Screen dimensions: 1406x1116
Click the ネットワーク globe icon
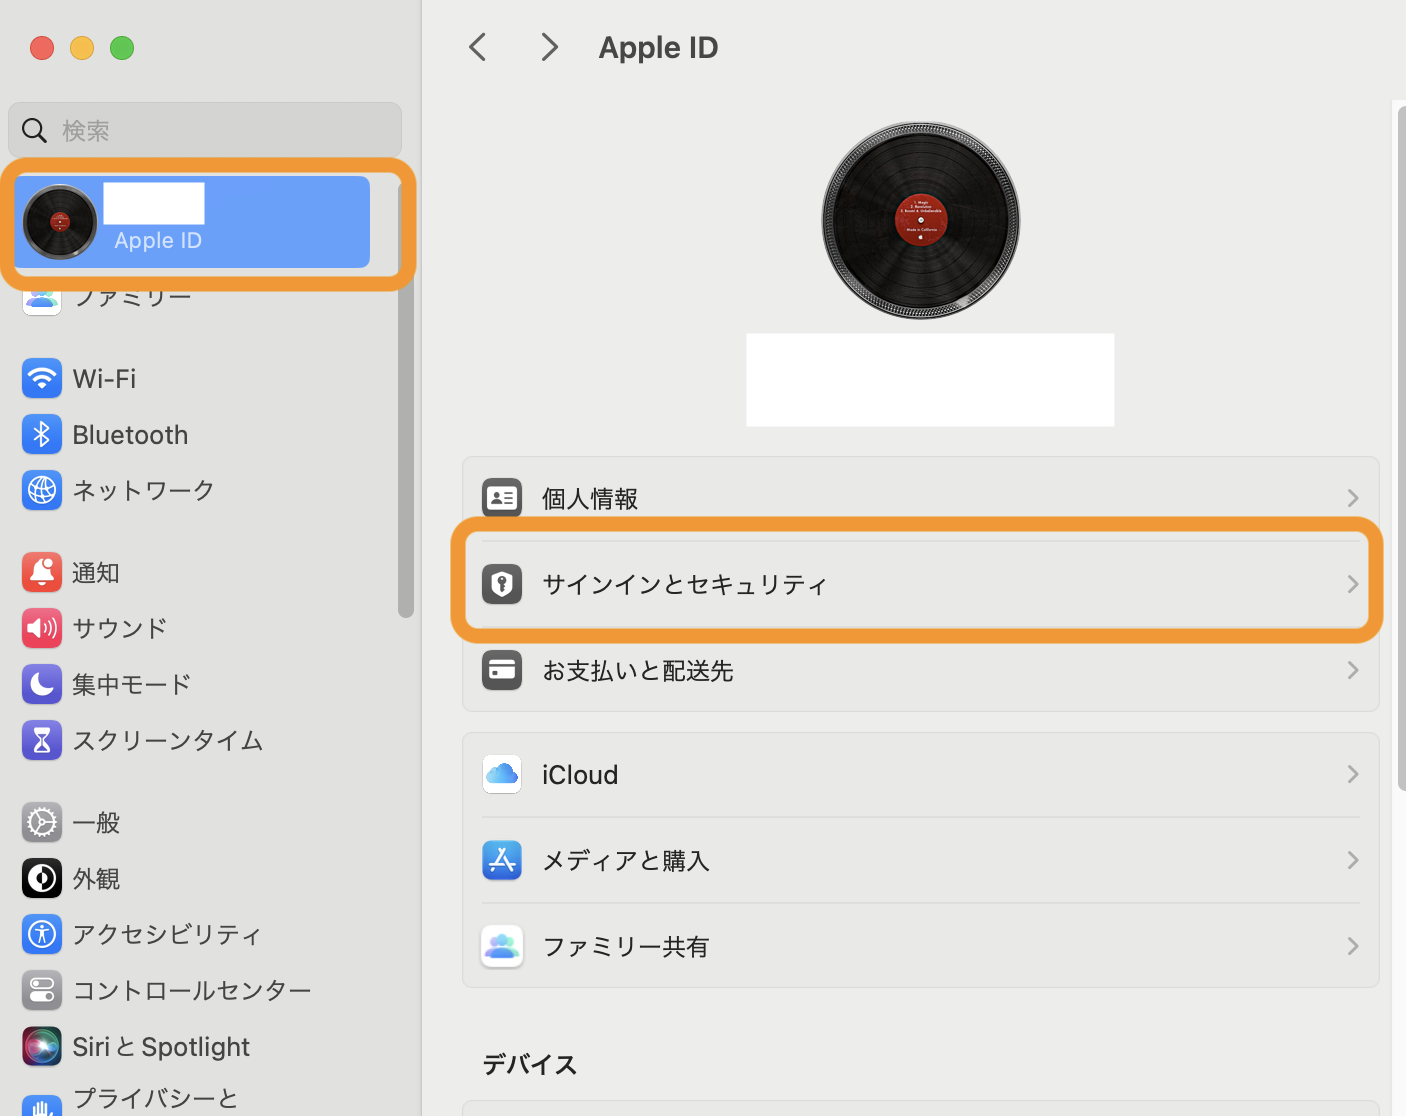(x=42, y=490)
